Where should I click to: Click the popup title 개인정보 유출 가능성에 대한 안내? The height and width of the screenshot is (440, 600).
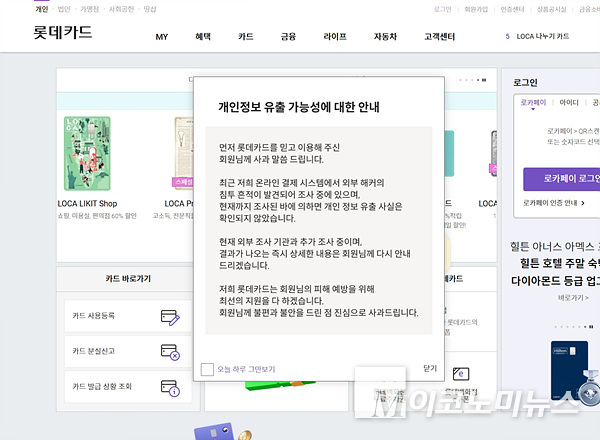click(x=299, y=107)
